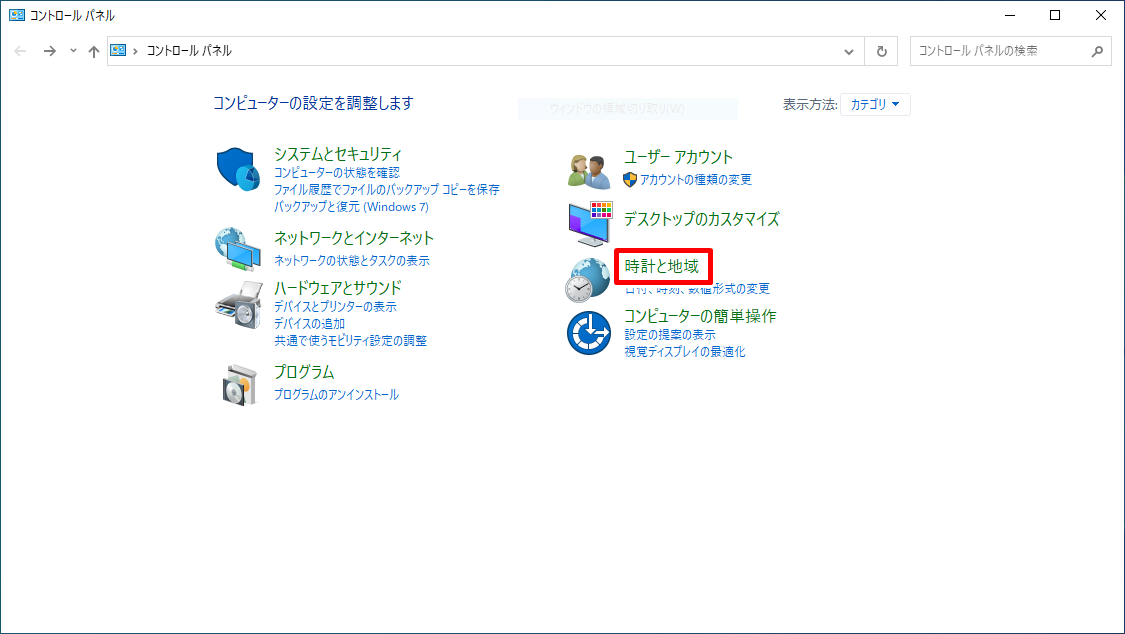Expand the address bar history dropdown
The width and height of the screenshot is (1125, 634).
[849, 51]
